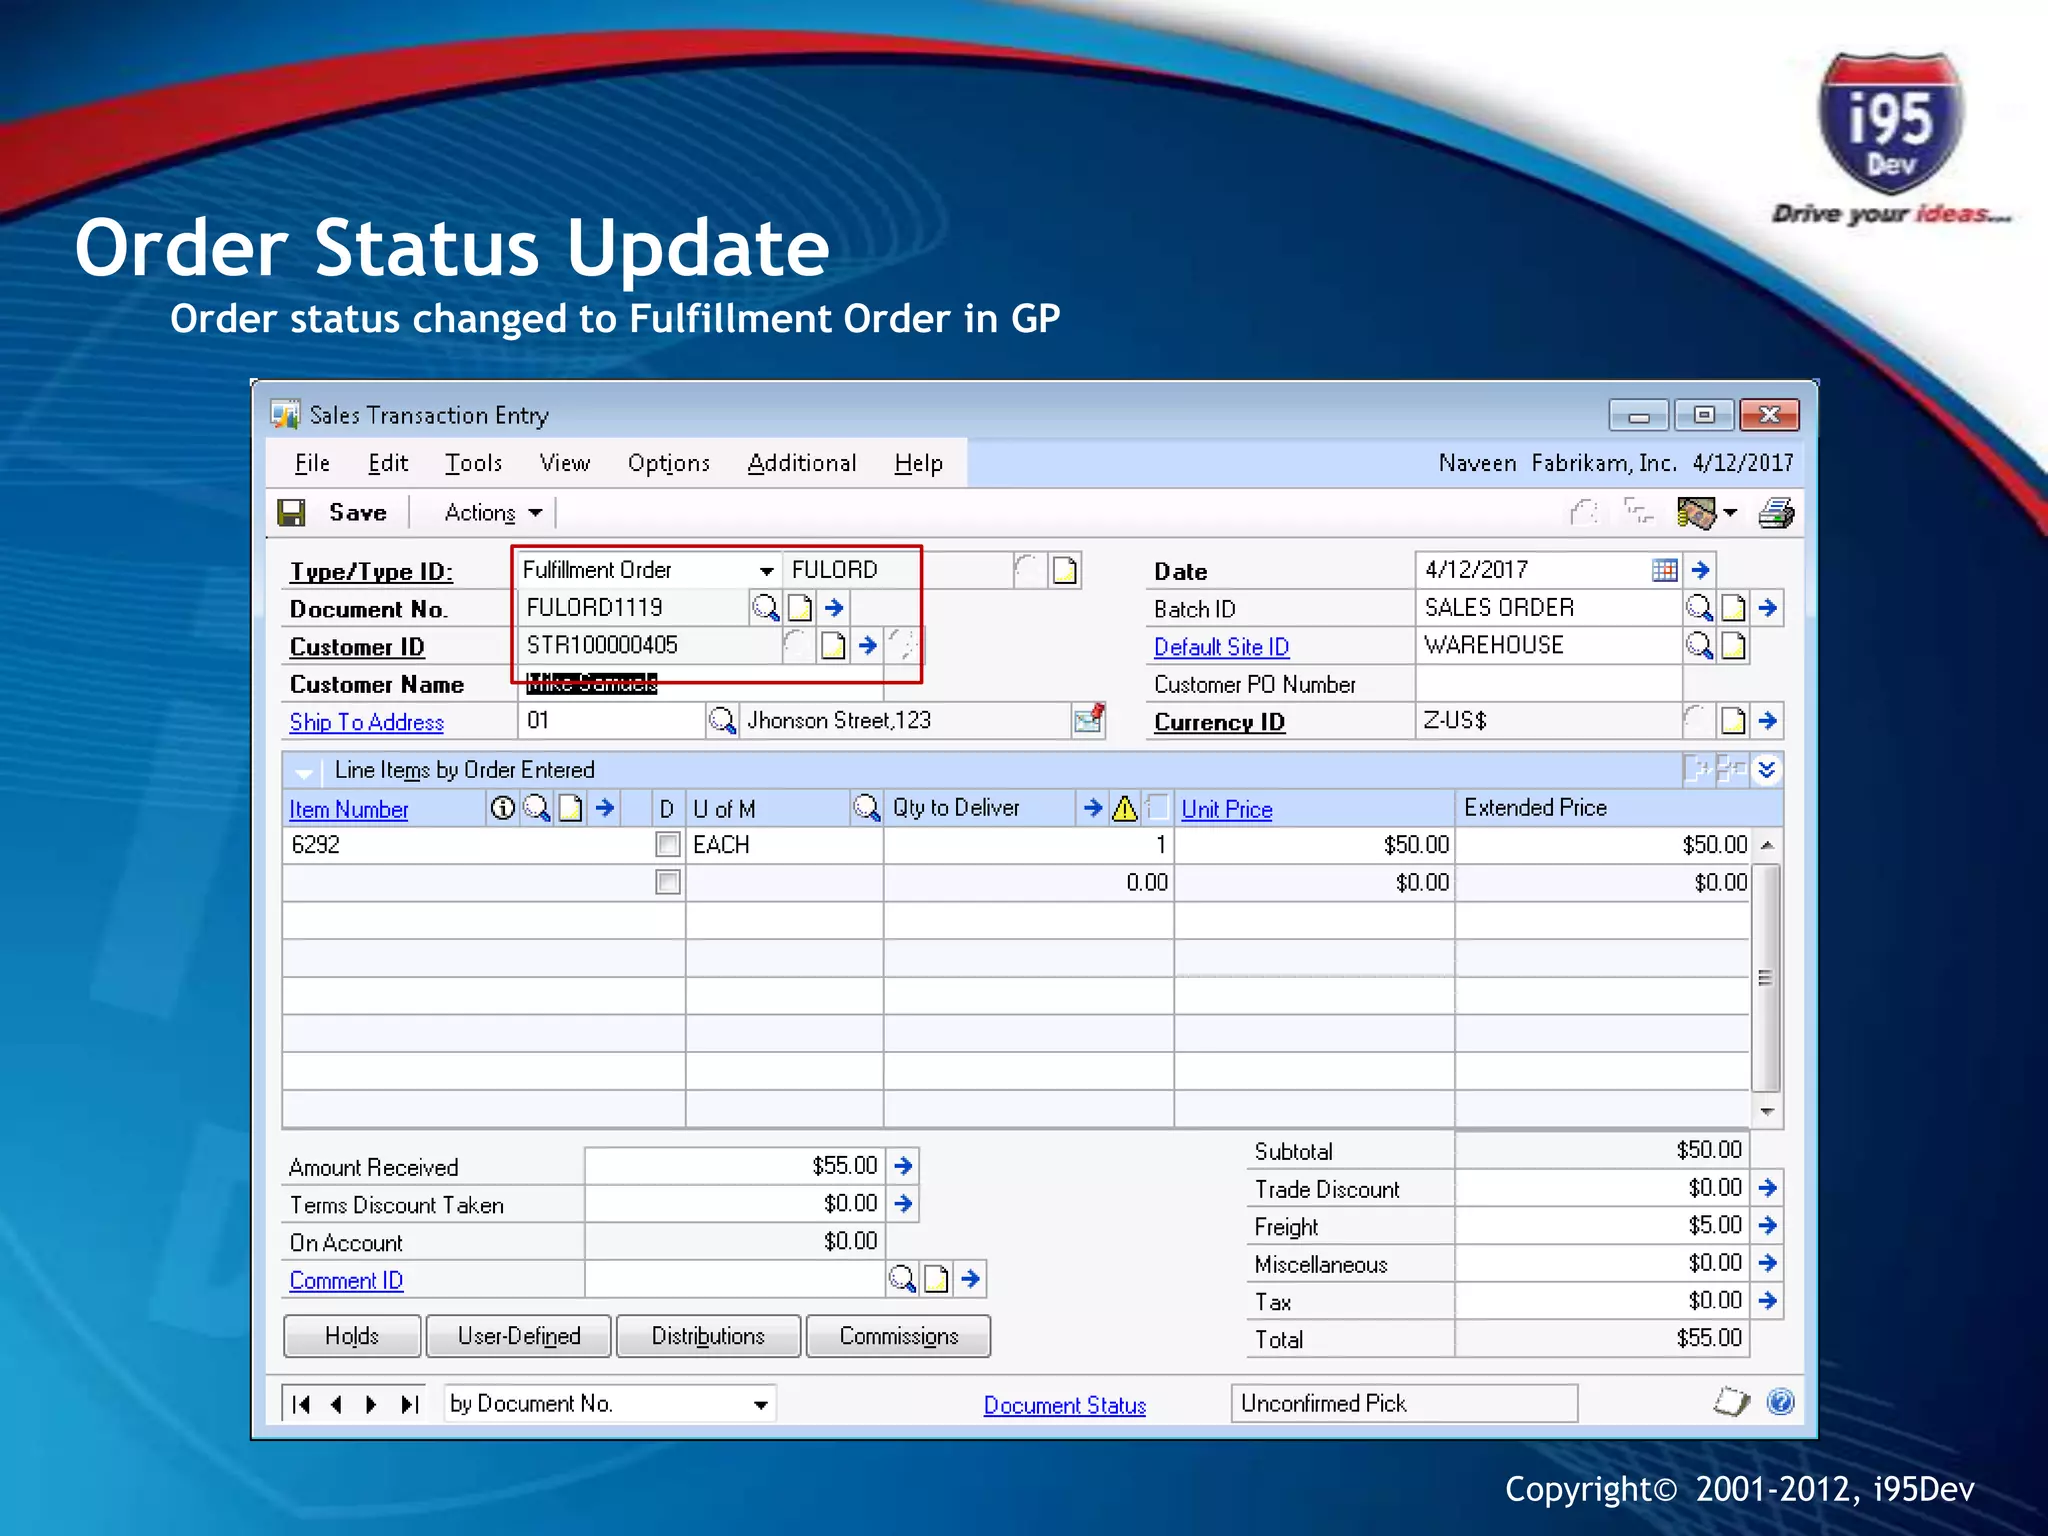This screenshot has height=1536, width=2048.
Task: Toggle D checkbox for item 6292
Action: tap(667, 844)
